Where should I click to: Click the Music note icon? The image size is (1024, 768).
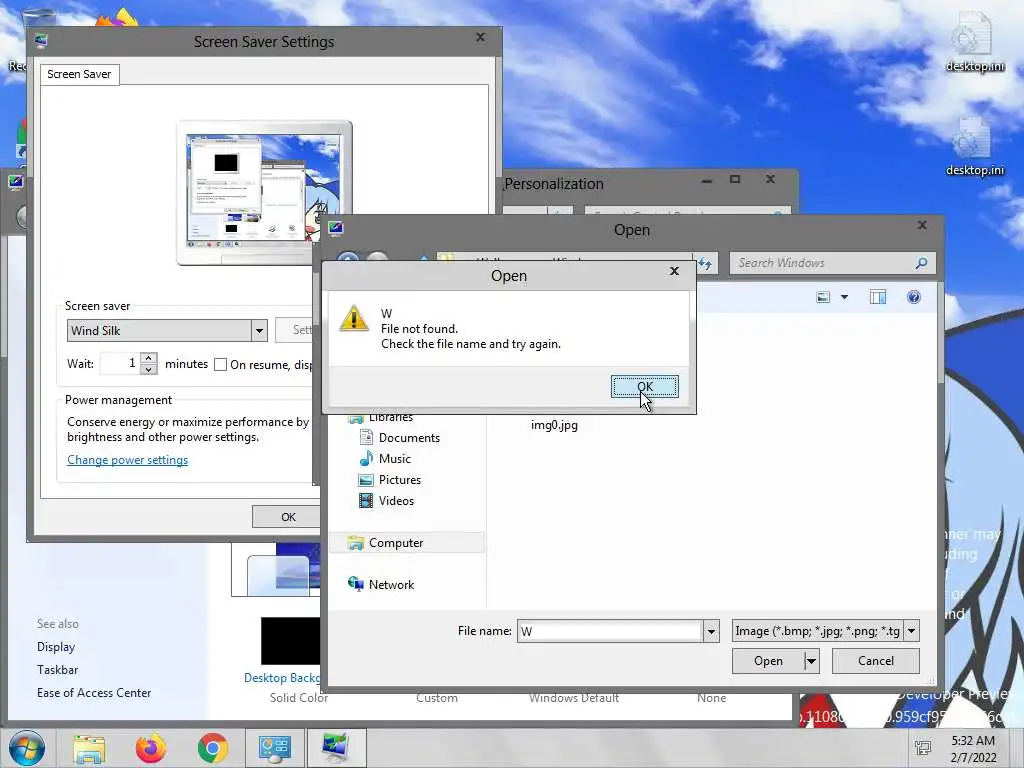pos(366,458)
